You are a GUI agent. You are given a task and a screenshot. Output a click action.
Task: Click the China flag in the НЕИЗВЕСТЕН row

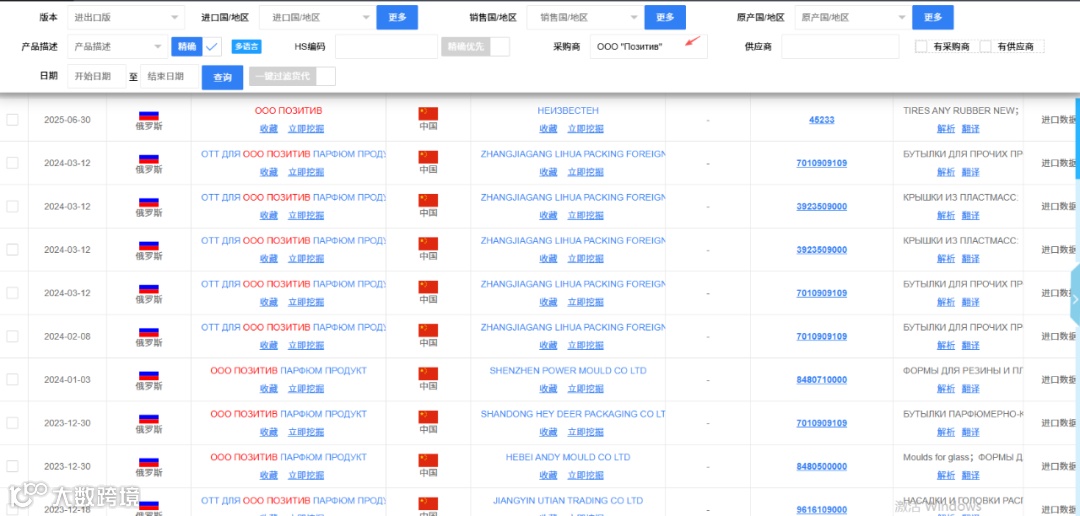[428, 114]
